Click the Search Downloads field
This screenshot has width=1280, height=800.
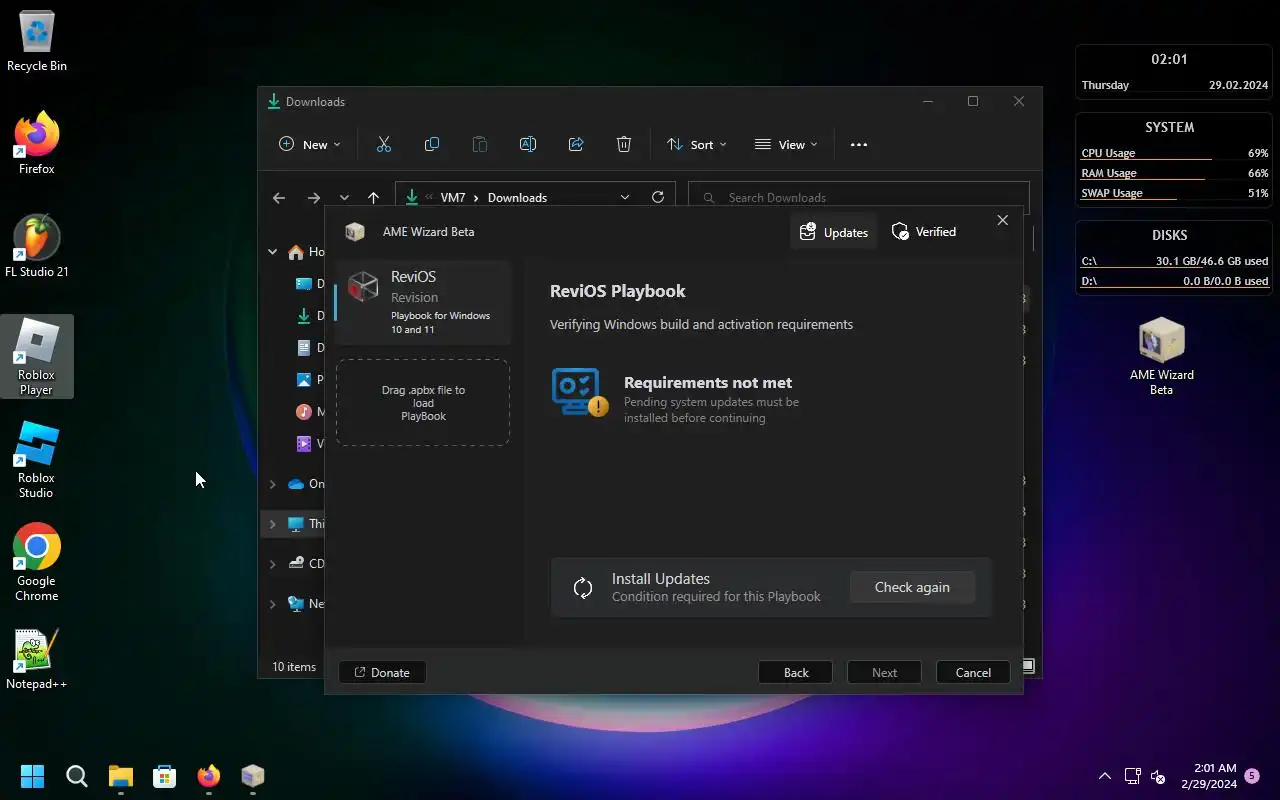coord(859,197)
